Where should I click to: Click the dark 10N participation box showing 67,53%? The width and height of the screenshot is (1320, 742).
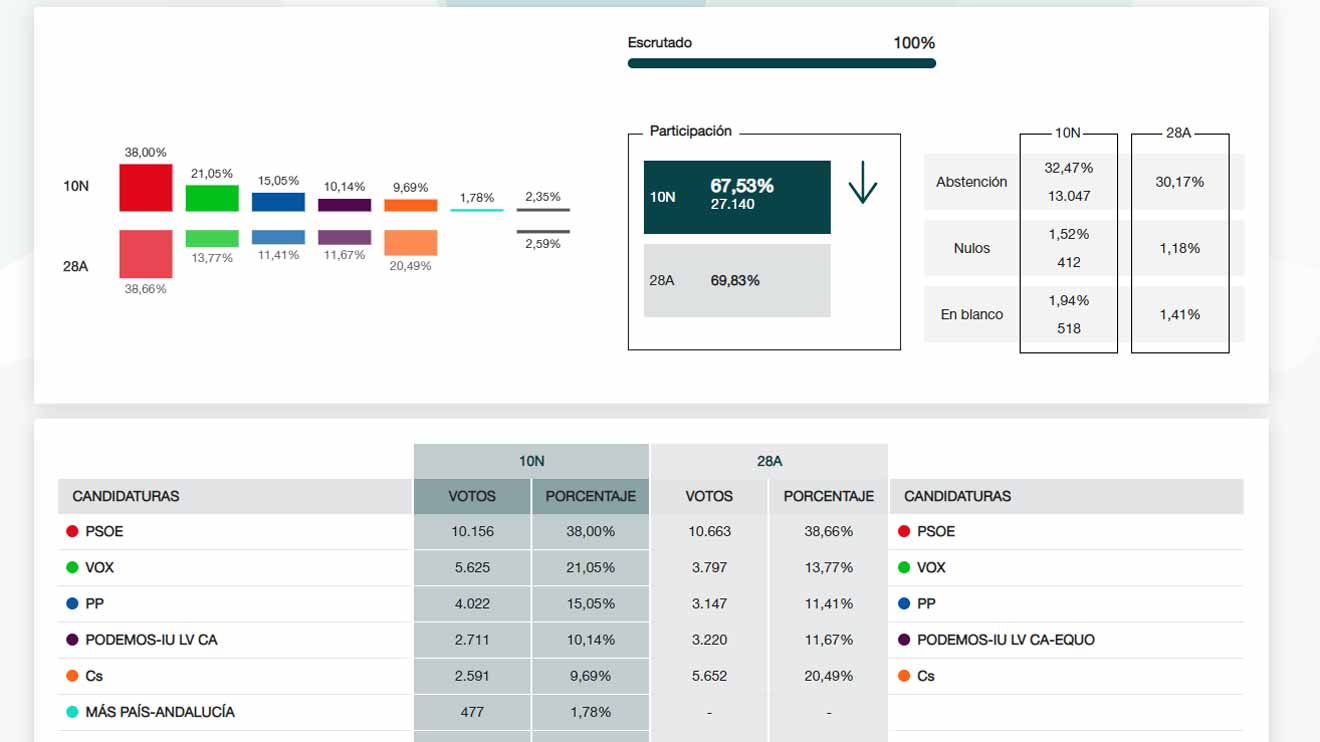point(737,197)
